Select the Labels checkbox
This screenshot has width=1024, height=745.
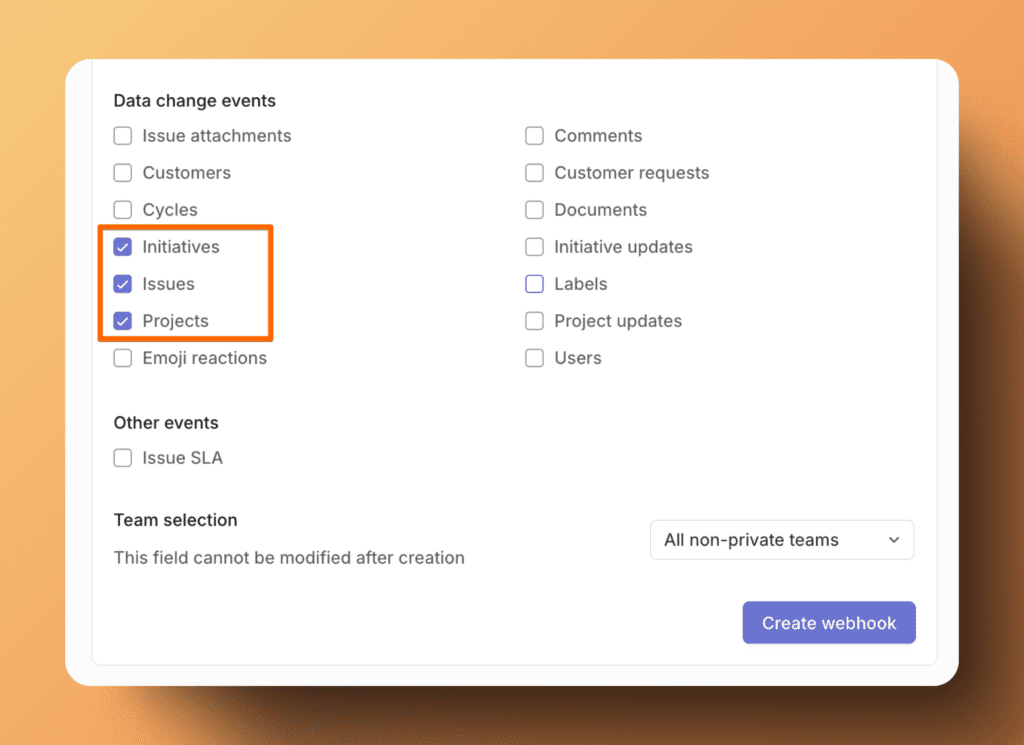pyautogui.click(x=535, y=284)
